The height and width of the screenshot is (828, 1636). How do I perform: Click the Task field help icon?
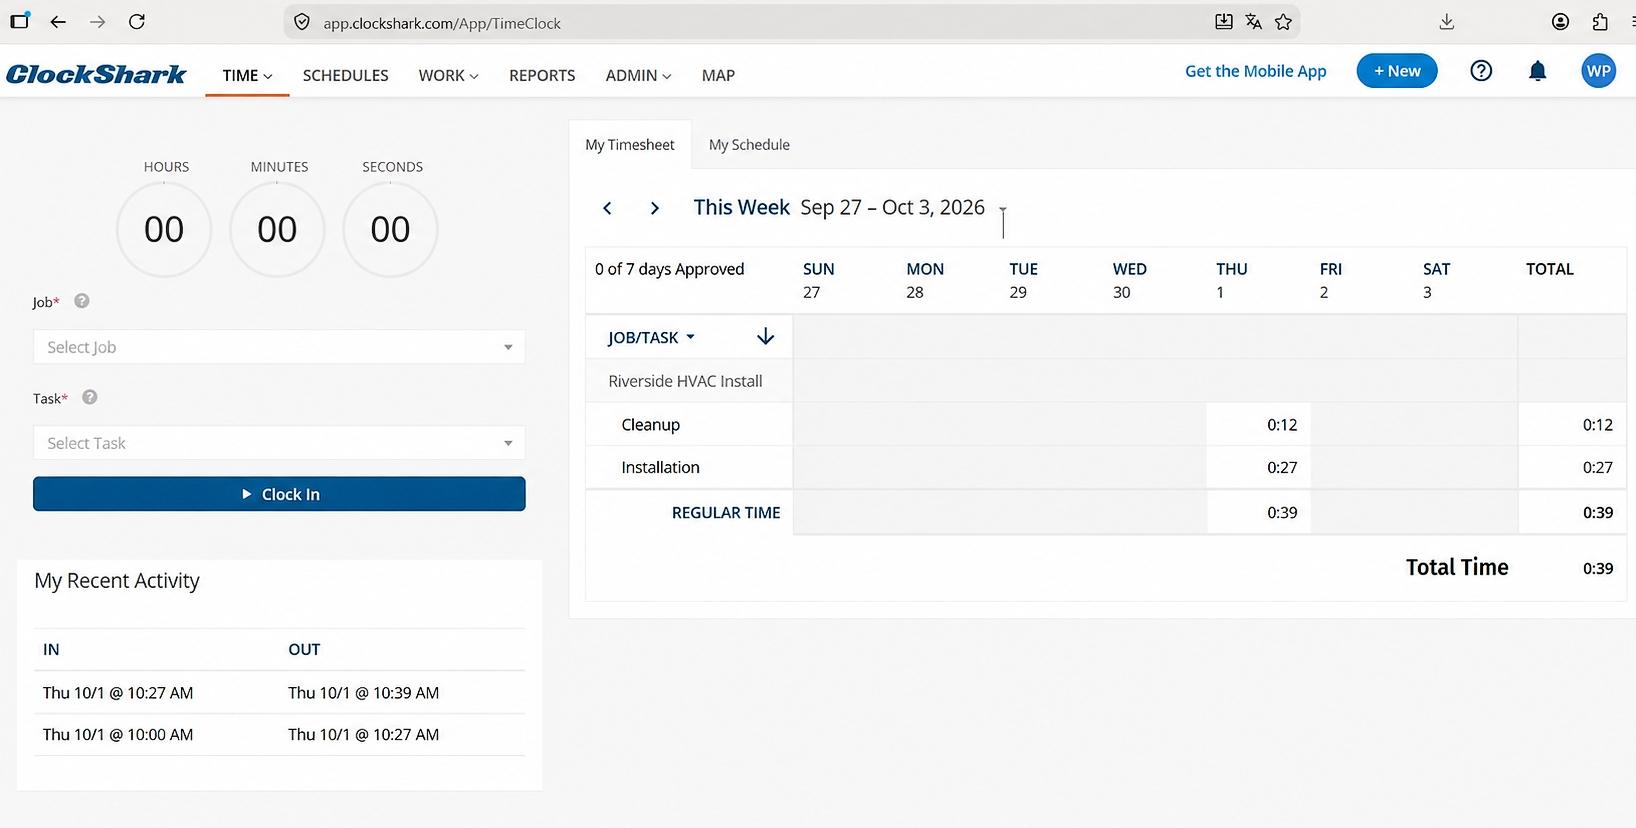pyautogui.click(x=90, y=397)
